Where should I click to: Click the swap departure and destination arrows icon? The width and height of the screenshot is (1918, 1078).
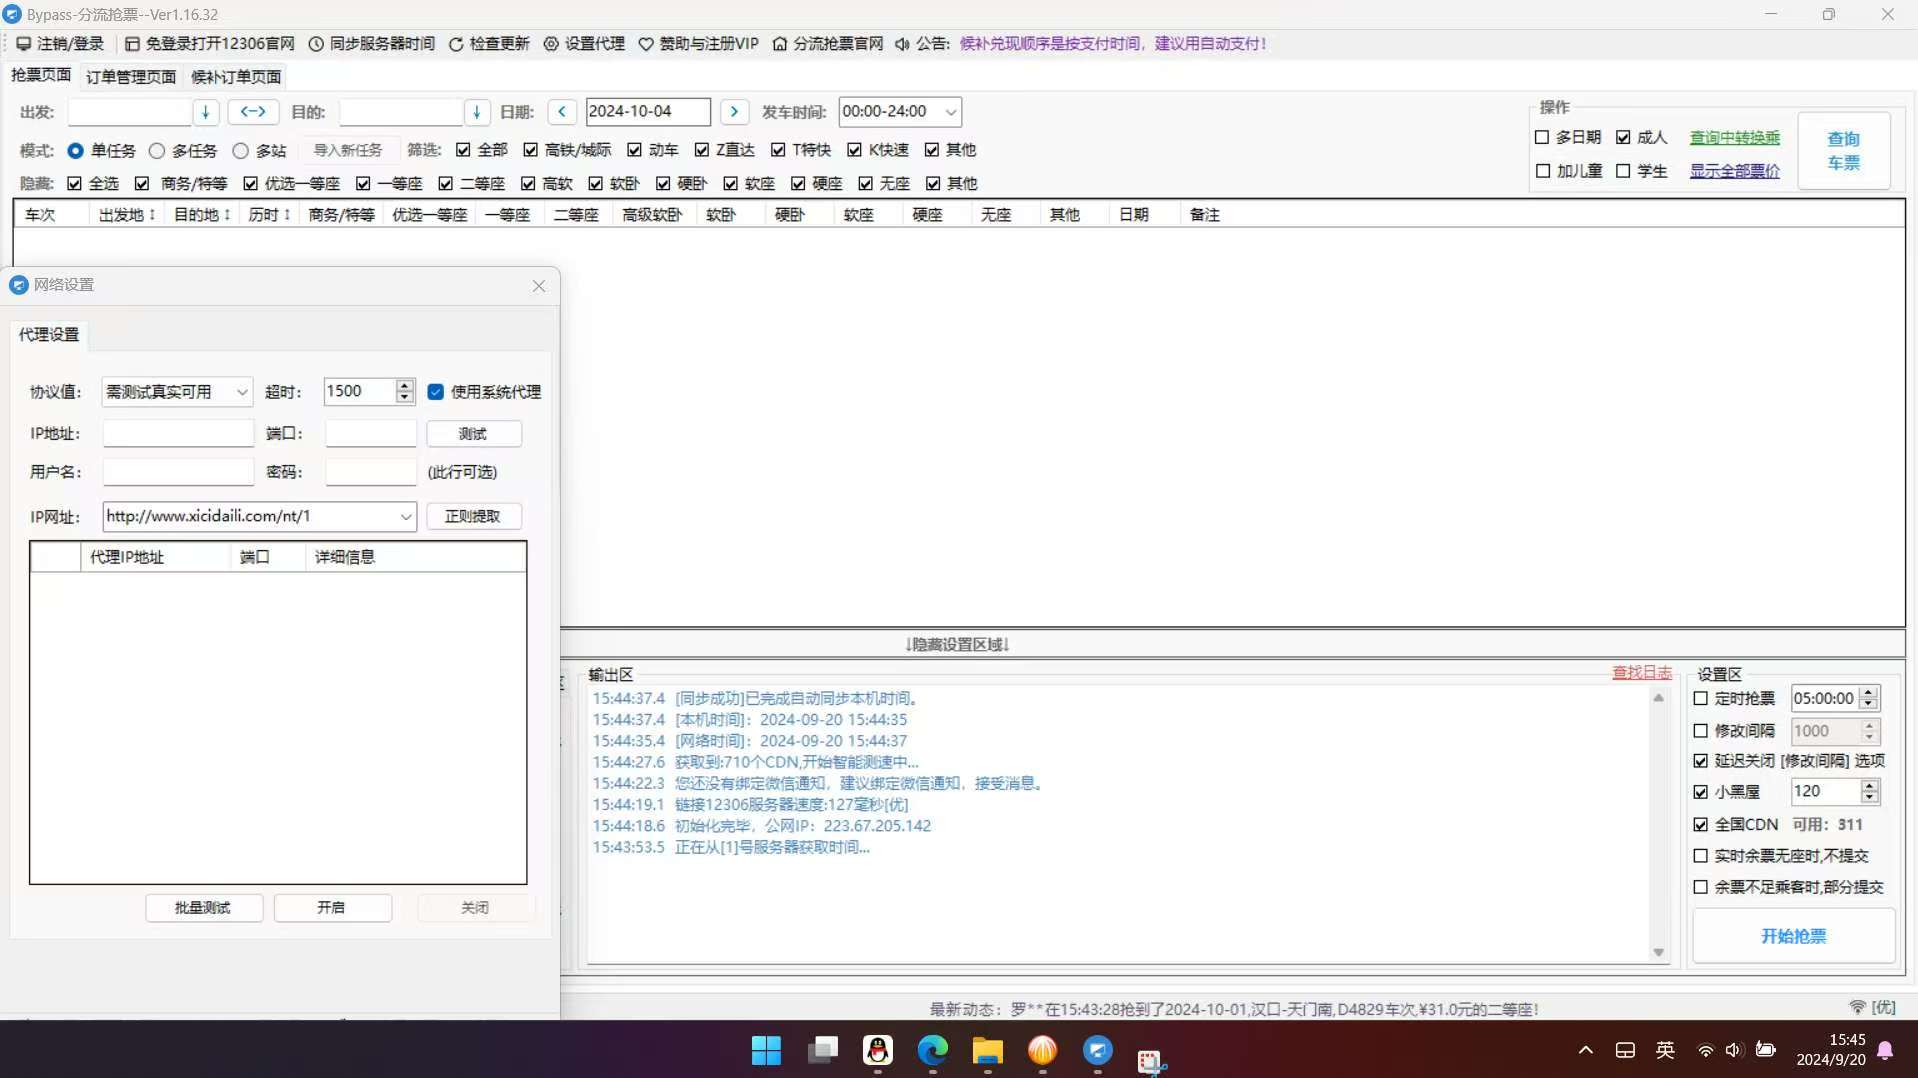coord(253,112)
